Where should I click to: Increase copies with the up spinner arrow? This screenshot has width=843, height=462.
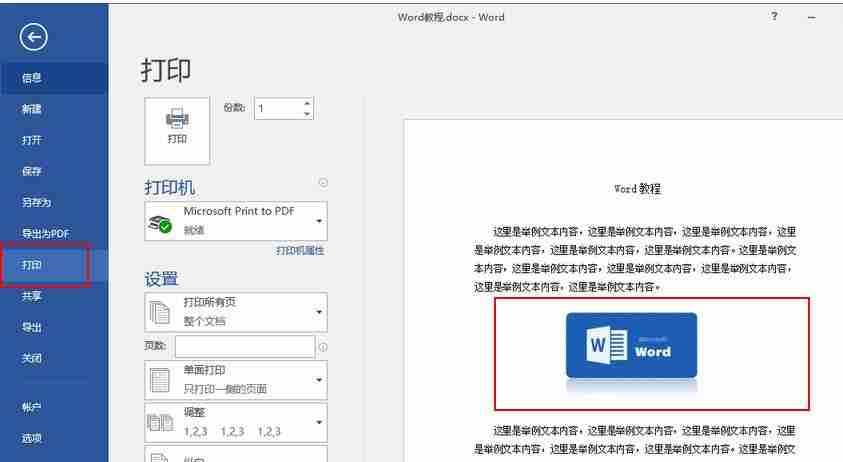click(x=307, y=103)
